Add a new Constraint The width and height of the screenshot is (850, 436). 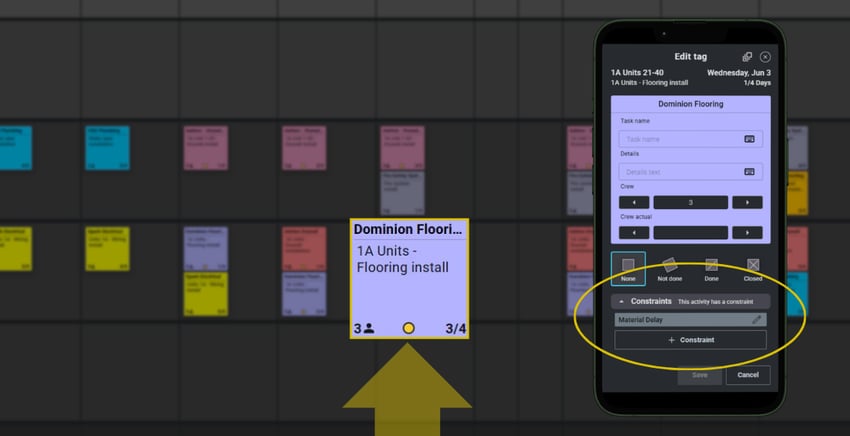pos(691,340)
